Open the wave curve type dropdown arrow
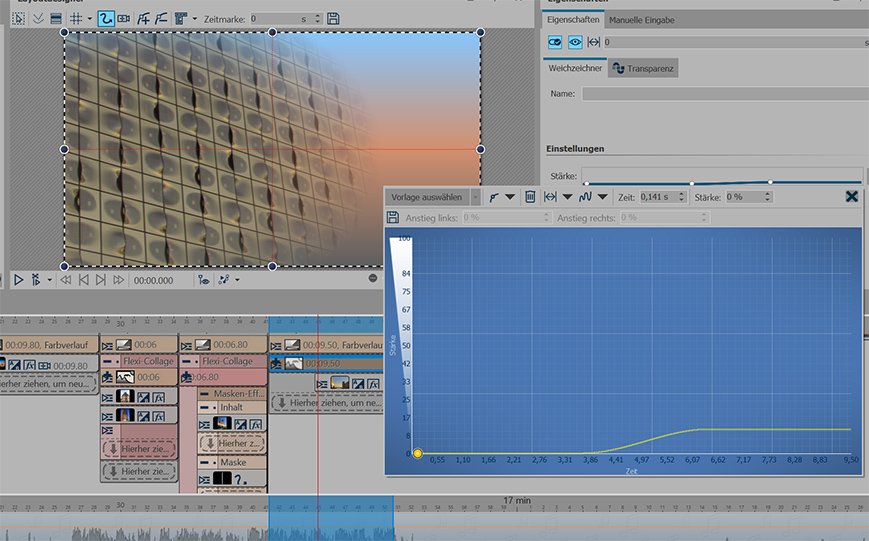This screenshot has height=541, width=869. click(x=602, y=197)
